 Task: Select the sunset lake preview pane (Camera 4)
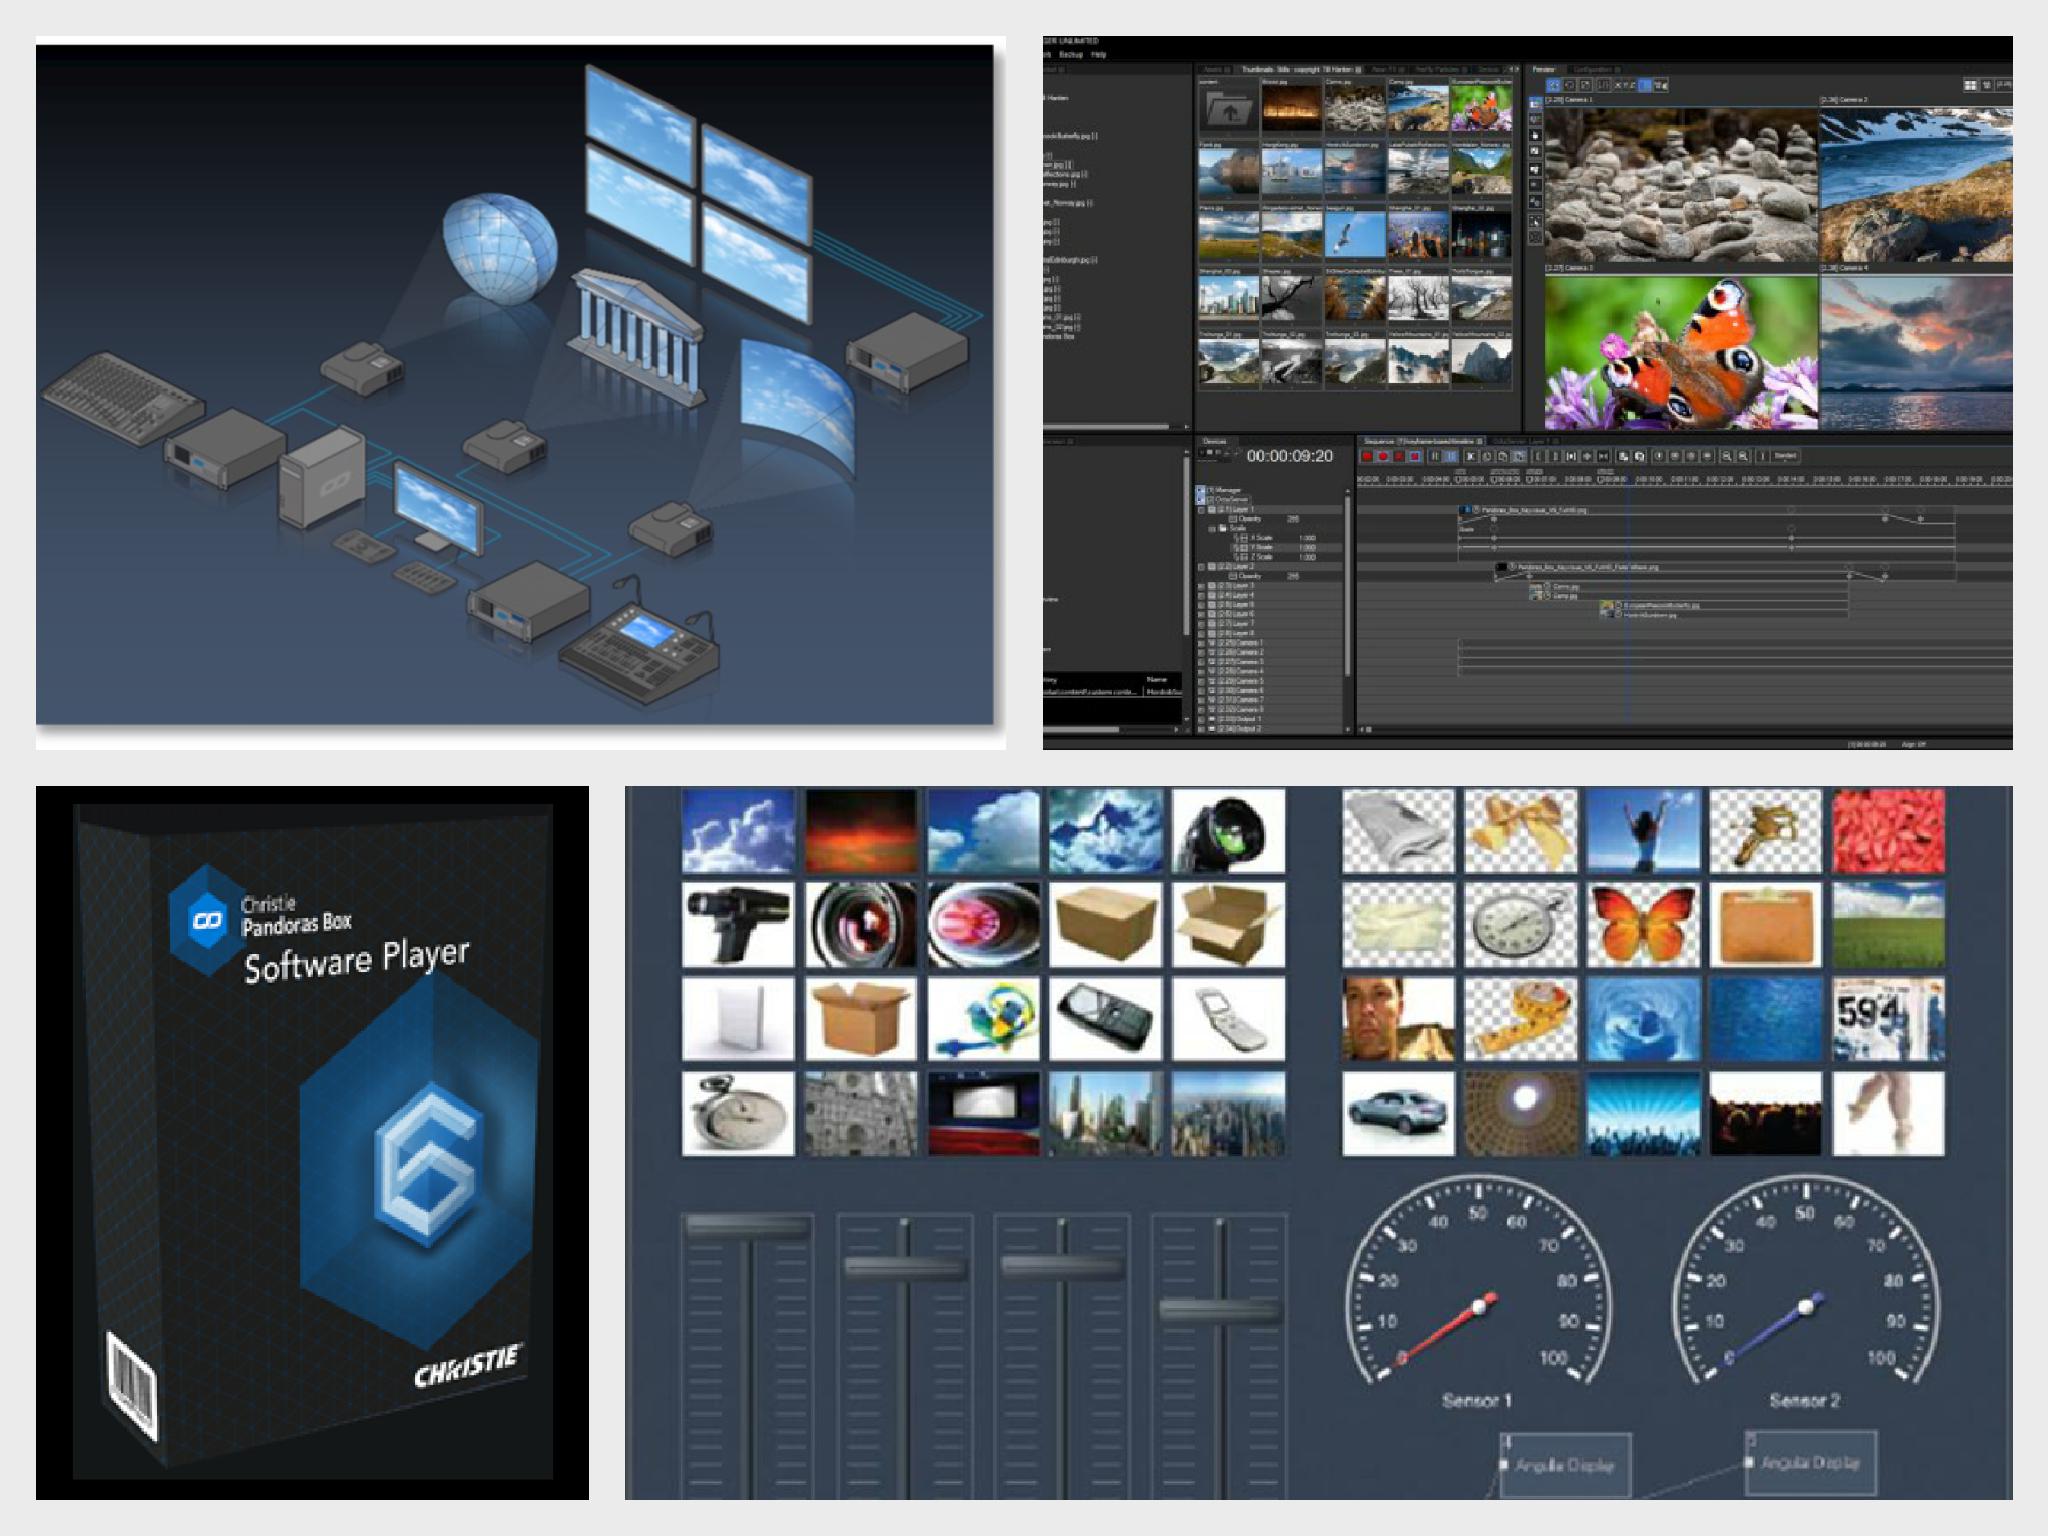pyautogui.click(x=1916, y=352)
